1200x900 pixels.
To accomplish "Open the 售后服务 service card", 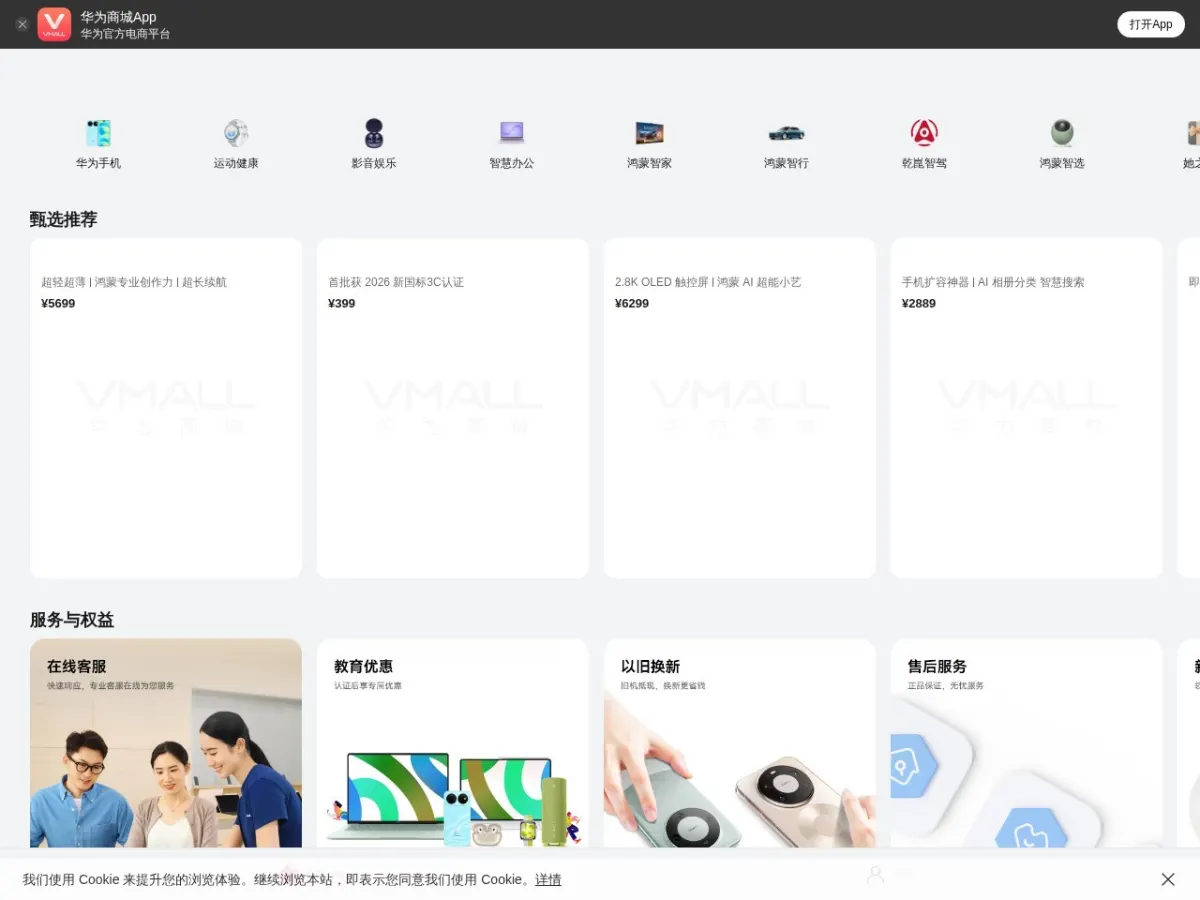I will click(x=1027, y=744).
